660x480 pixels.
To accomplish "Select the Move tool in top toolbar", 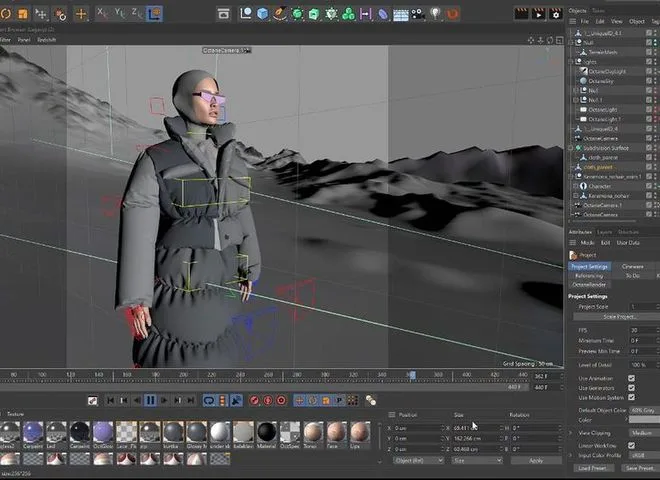I will coord(81,15).
